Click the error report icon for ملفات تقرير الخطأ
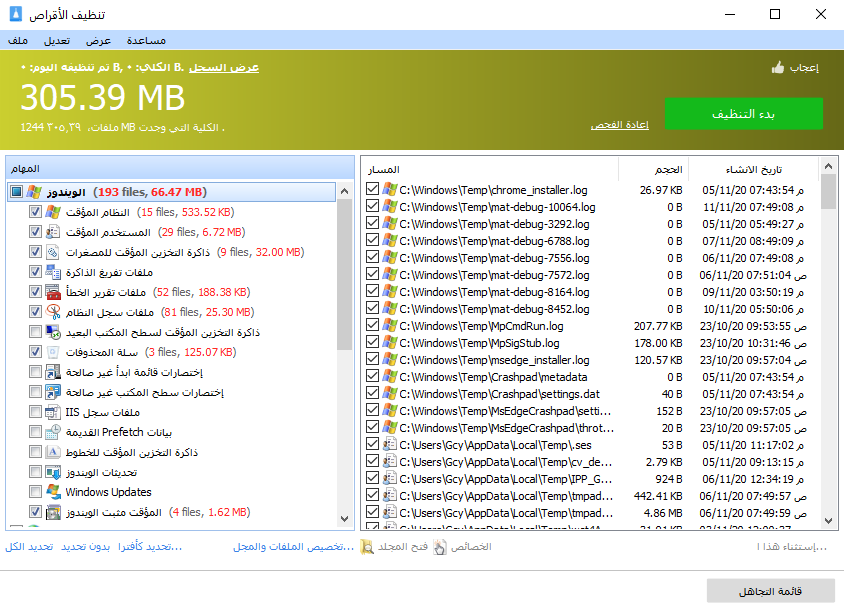This screenshot has width=844, height=611. (x=53, y=292)
